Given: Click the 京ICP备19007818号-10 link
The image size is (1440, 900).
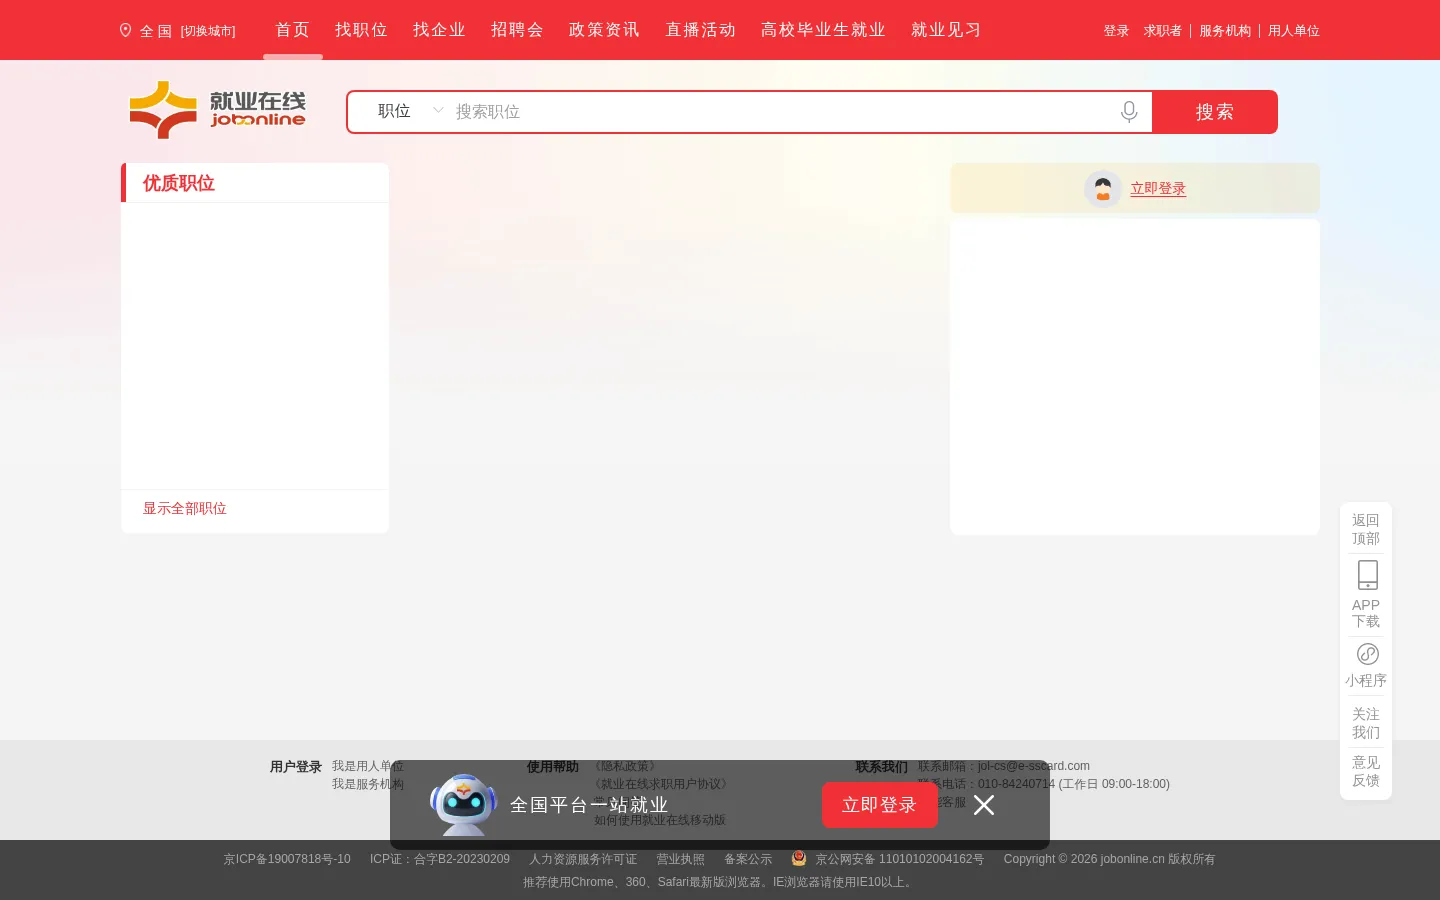Looking at the screenshot, I should coord(287,859).
